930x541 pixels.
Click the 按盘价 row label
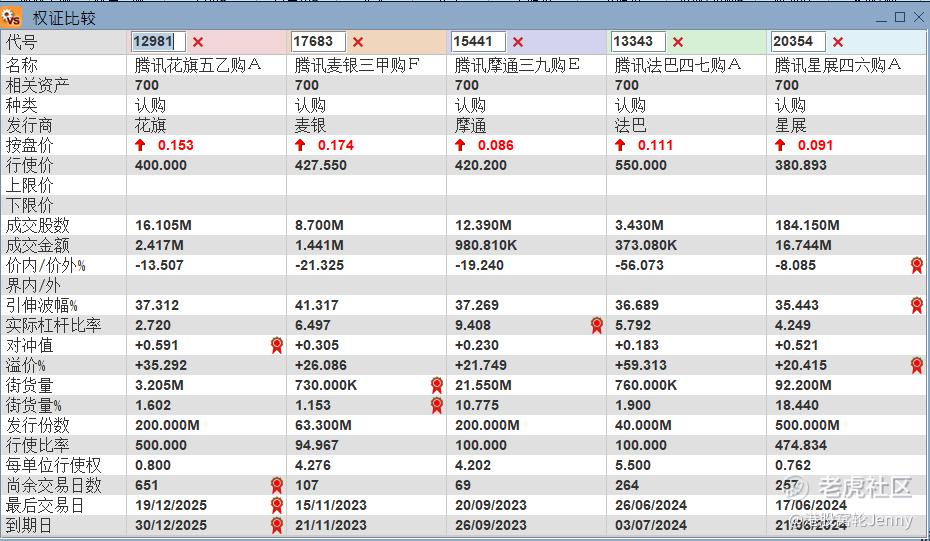click(29, 145)
